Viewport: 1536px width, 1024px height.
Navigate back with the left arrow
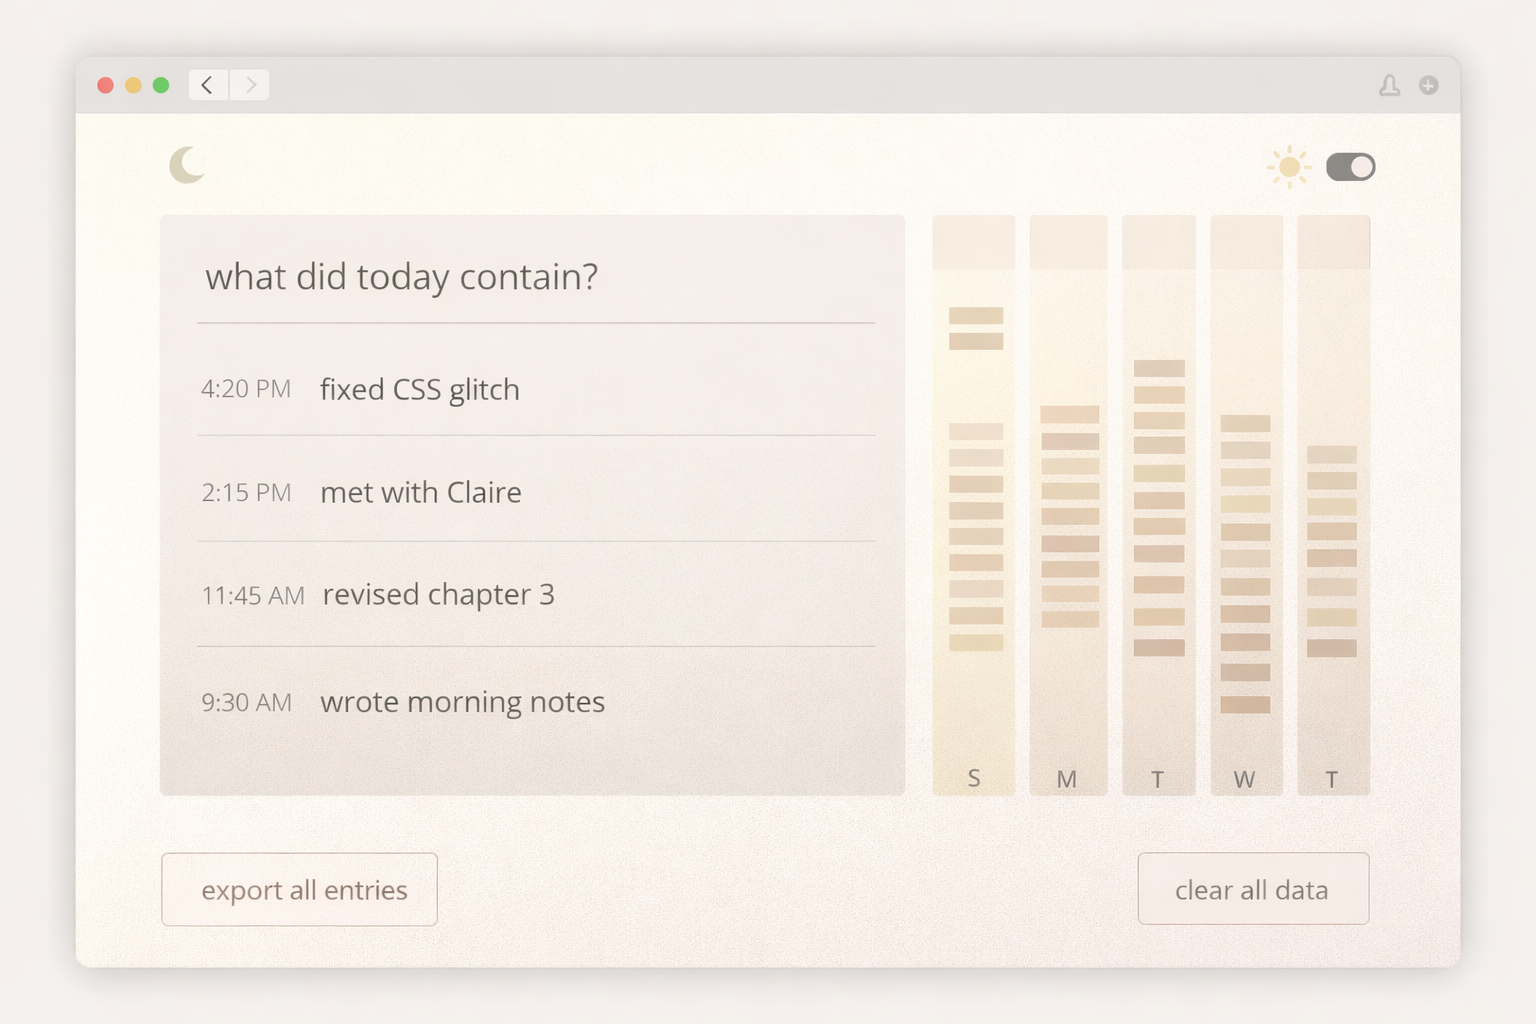(x=207, y=85)
